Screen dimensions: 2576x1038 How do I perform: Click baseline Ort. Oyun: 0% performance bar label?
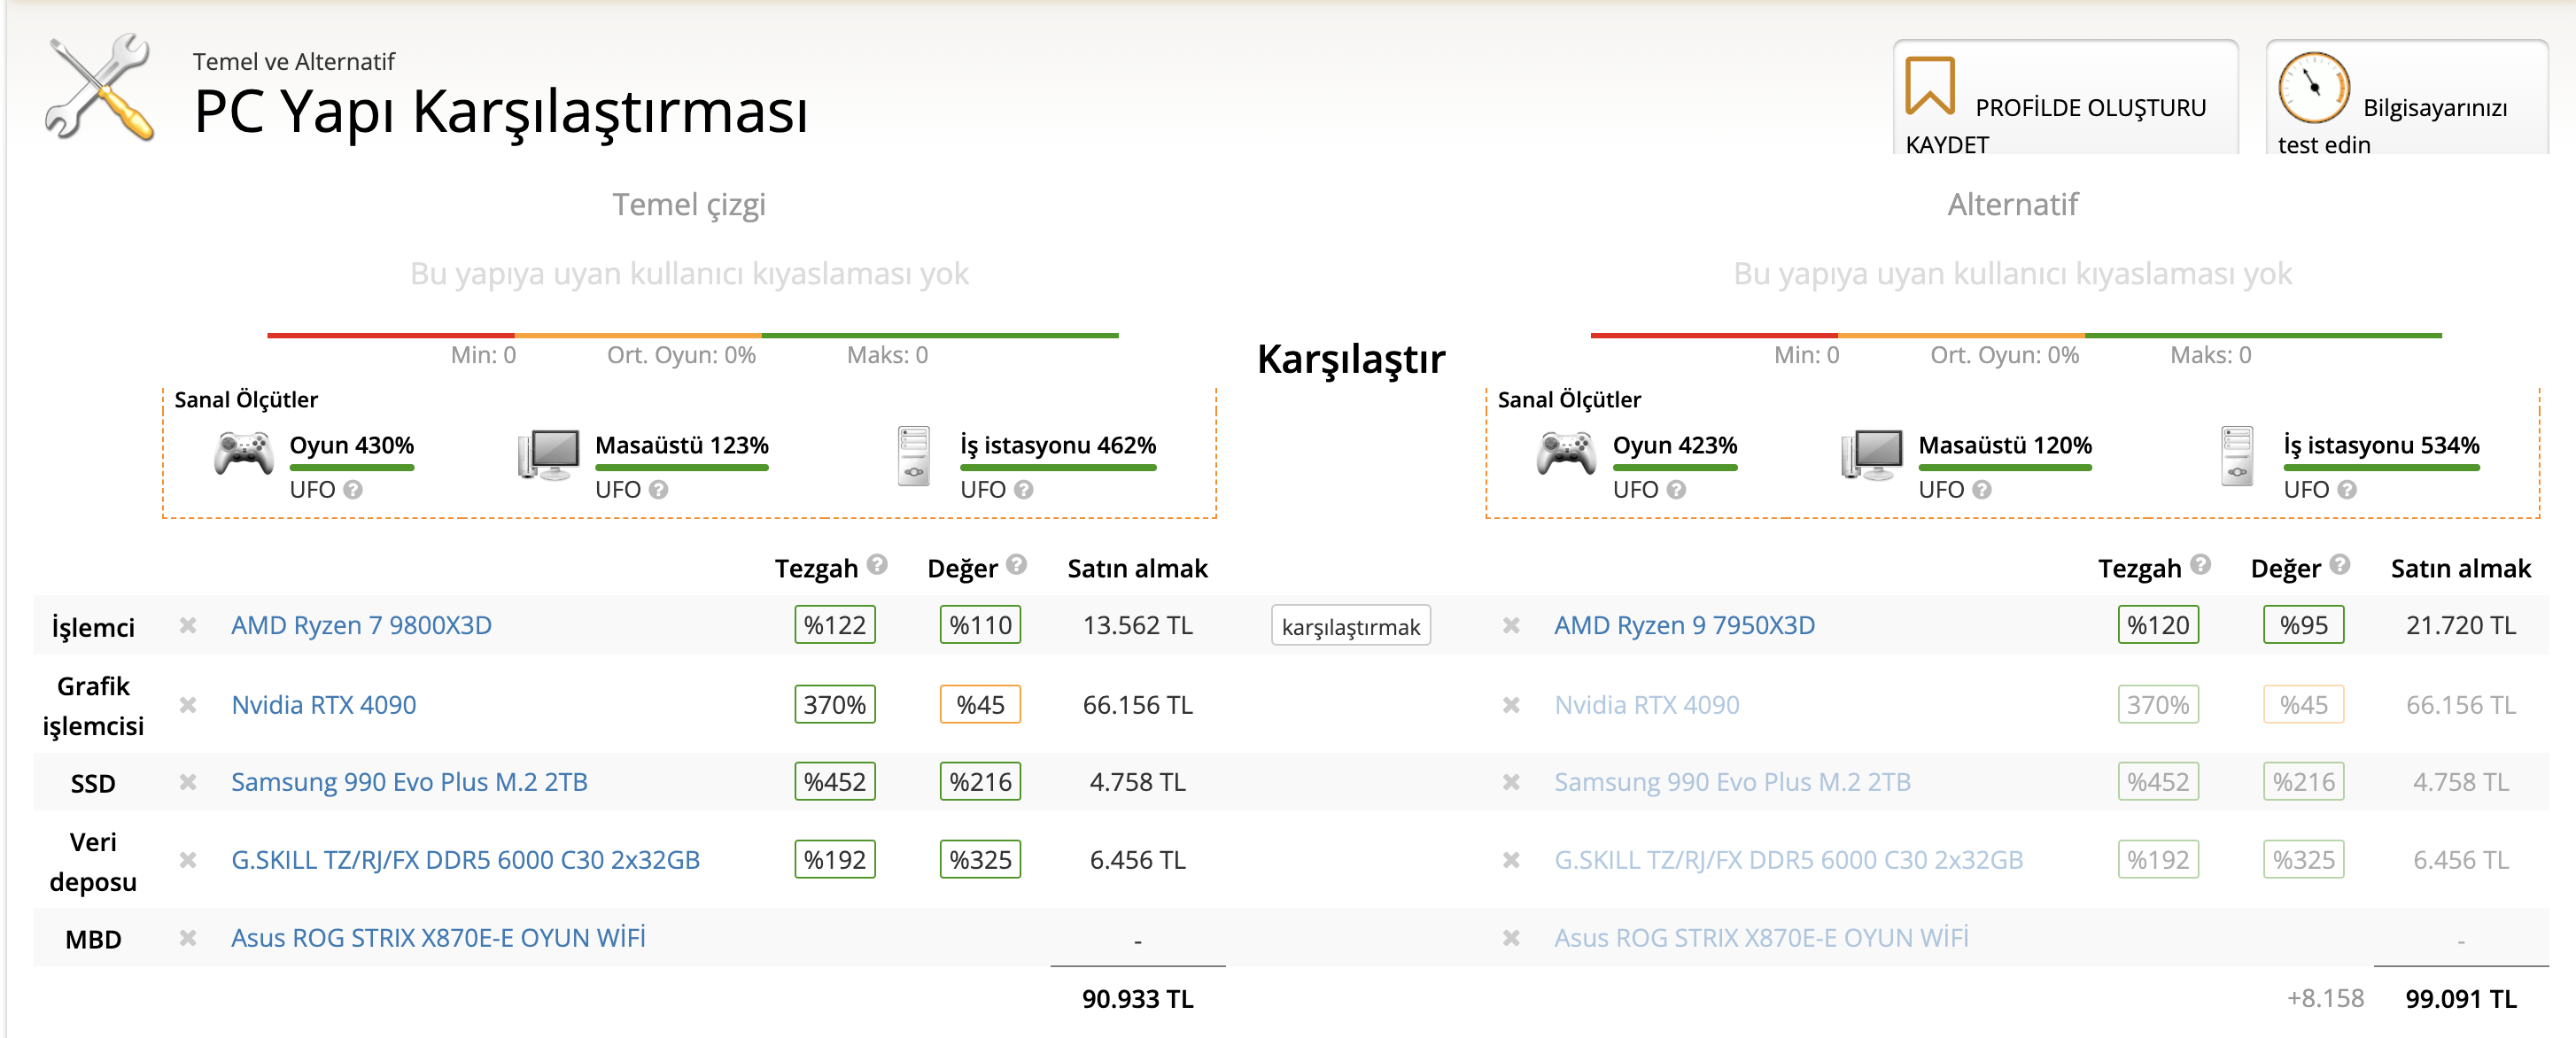pos(681,355)
